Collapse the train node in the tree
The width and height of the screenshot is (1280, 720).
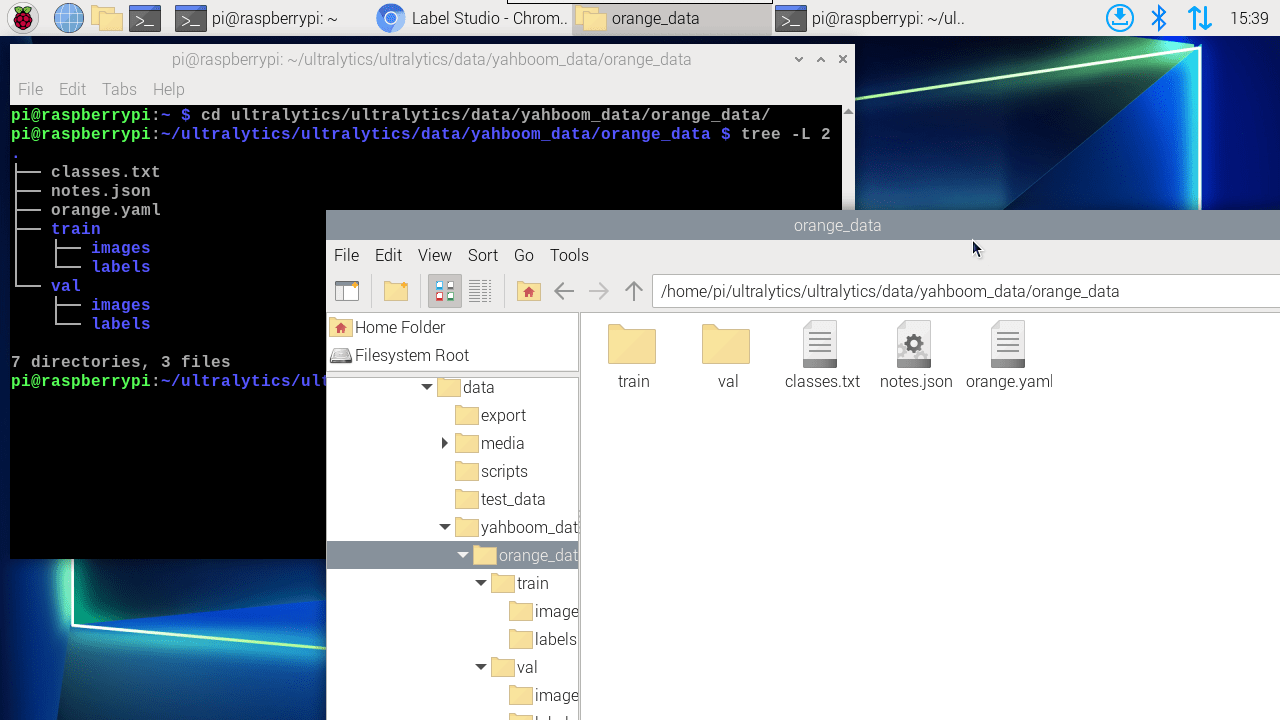click(x=481, y=583)
